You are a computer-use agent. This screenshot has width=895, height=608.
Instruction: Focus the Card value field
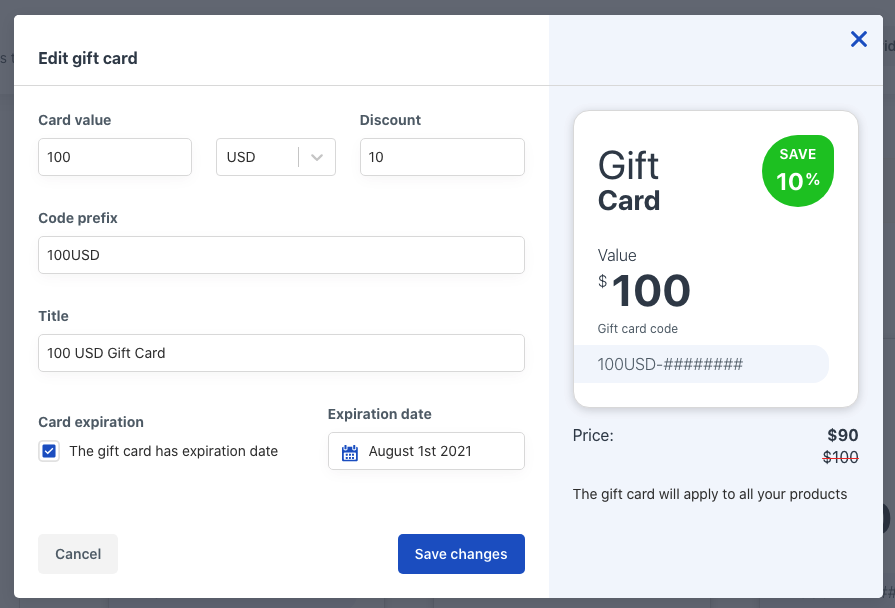tap(115, 157)
